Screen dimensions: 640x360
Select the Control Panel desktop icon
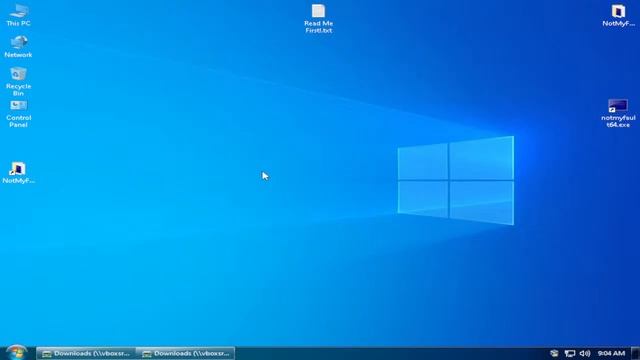[18, 114]
